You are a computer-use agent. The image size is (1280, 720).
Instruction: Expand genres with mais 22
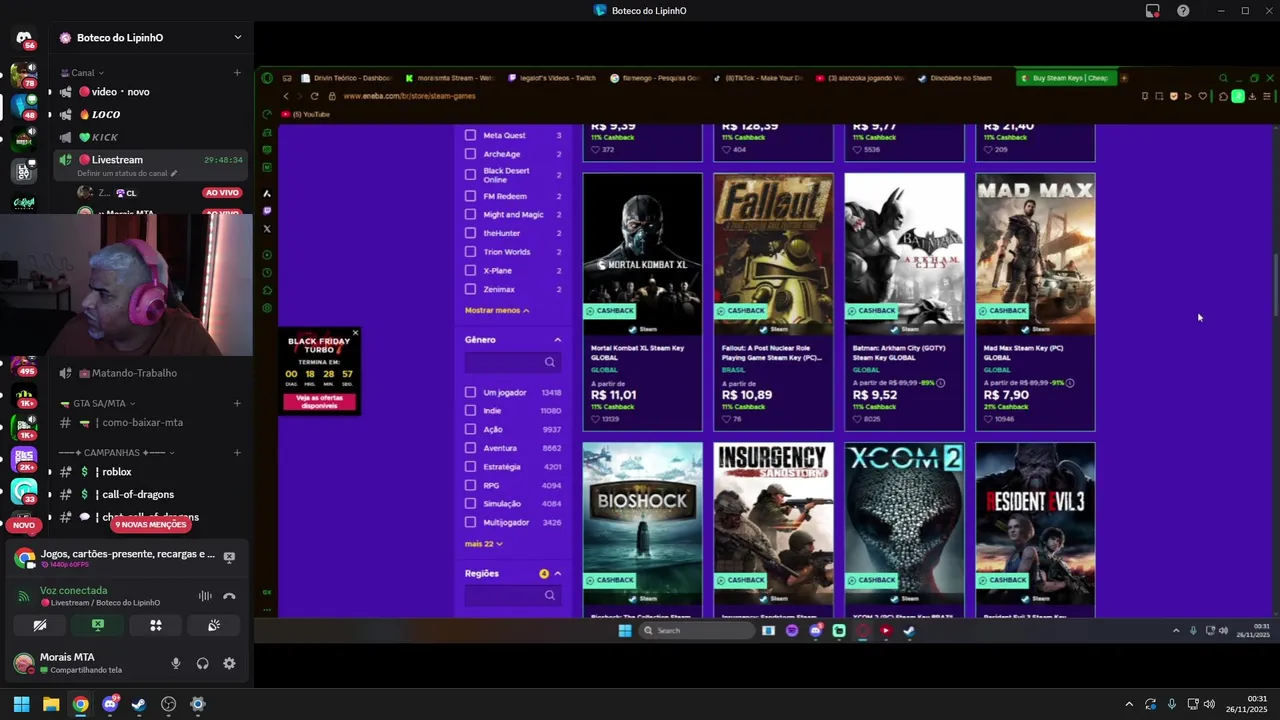[x=484, y=543]
